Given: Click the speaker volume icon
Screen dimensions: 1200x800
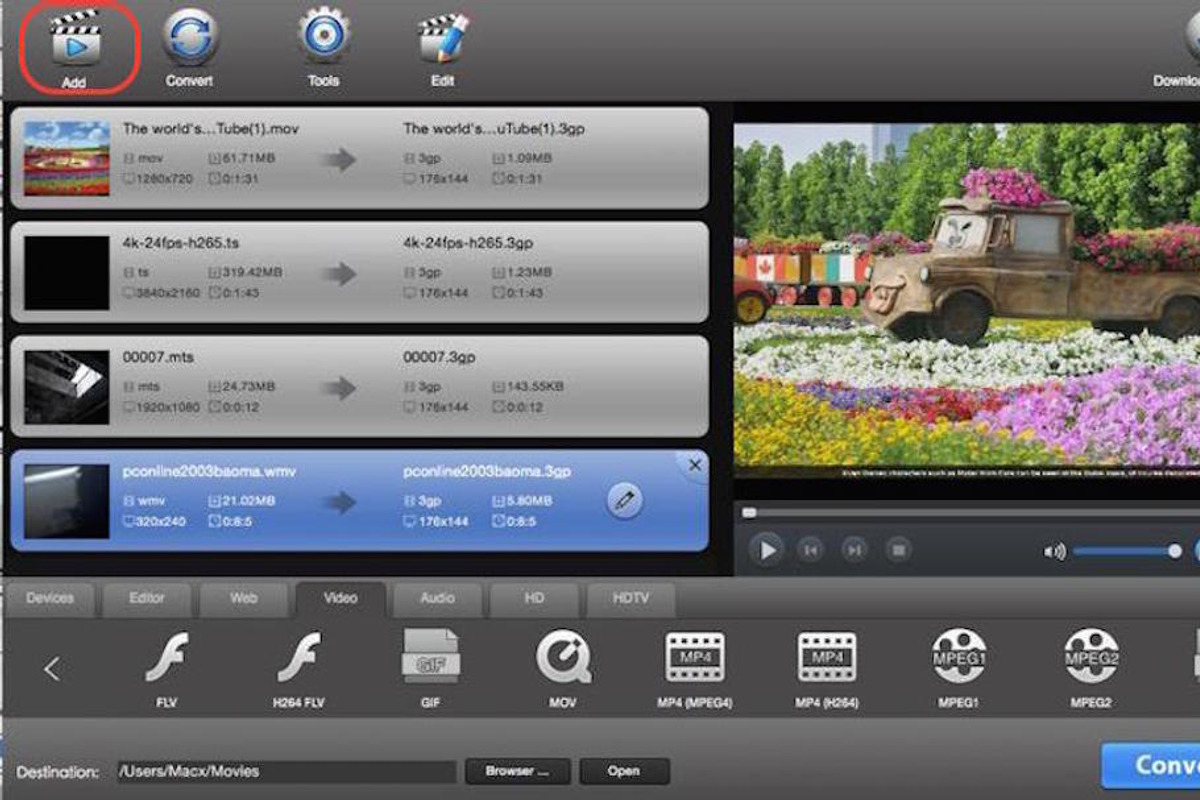Looking at the screenshot, I should pos(1054,551).
